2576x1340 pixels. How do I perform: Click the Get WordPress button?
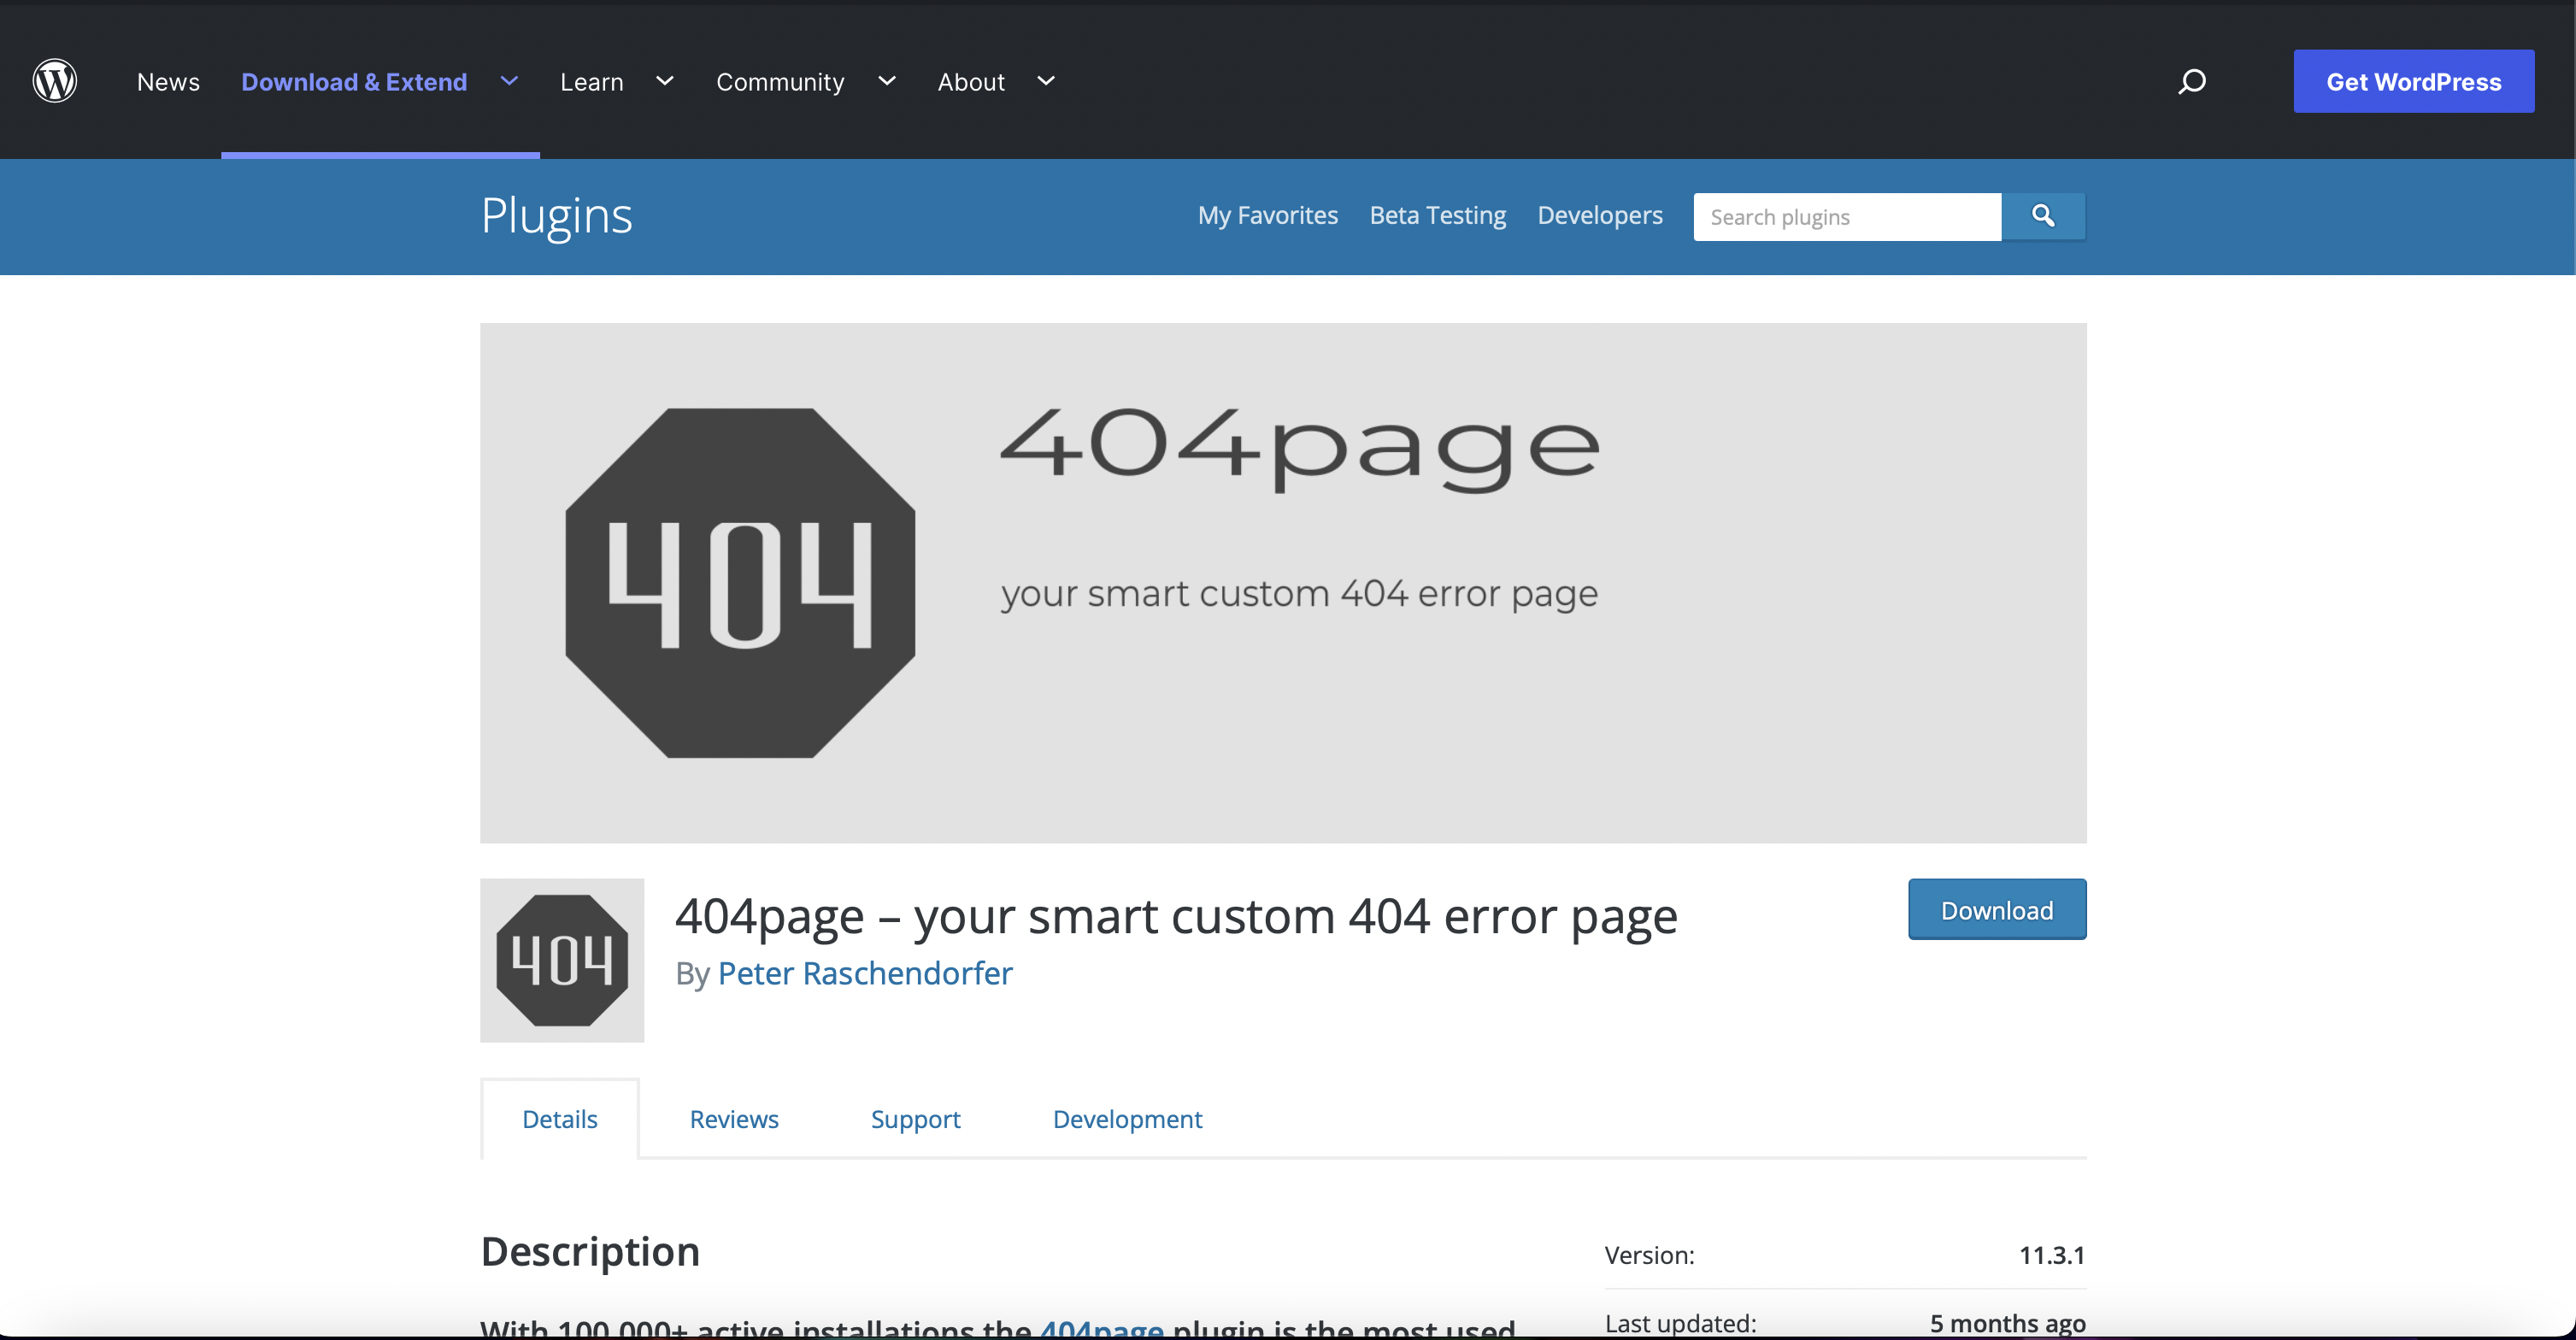[2414, 82]
